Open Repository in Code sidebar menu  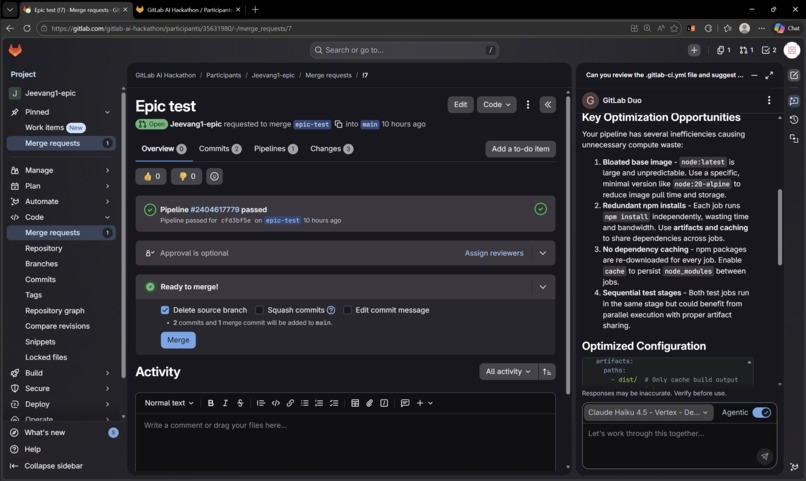[x=44, y=248]
